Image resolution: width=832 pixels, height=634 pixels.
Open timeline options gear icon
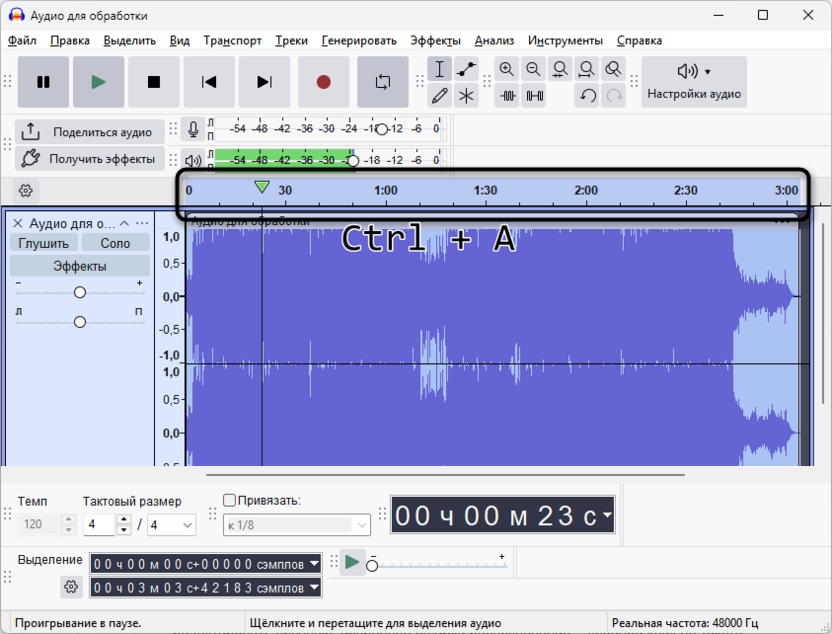25,190
